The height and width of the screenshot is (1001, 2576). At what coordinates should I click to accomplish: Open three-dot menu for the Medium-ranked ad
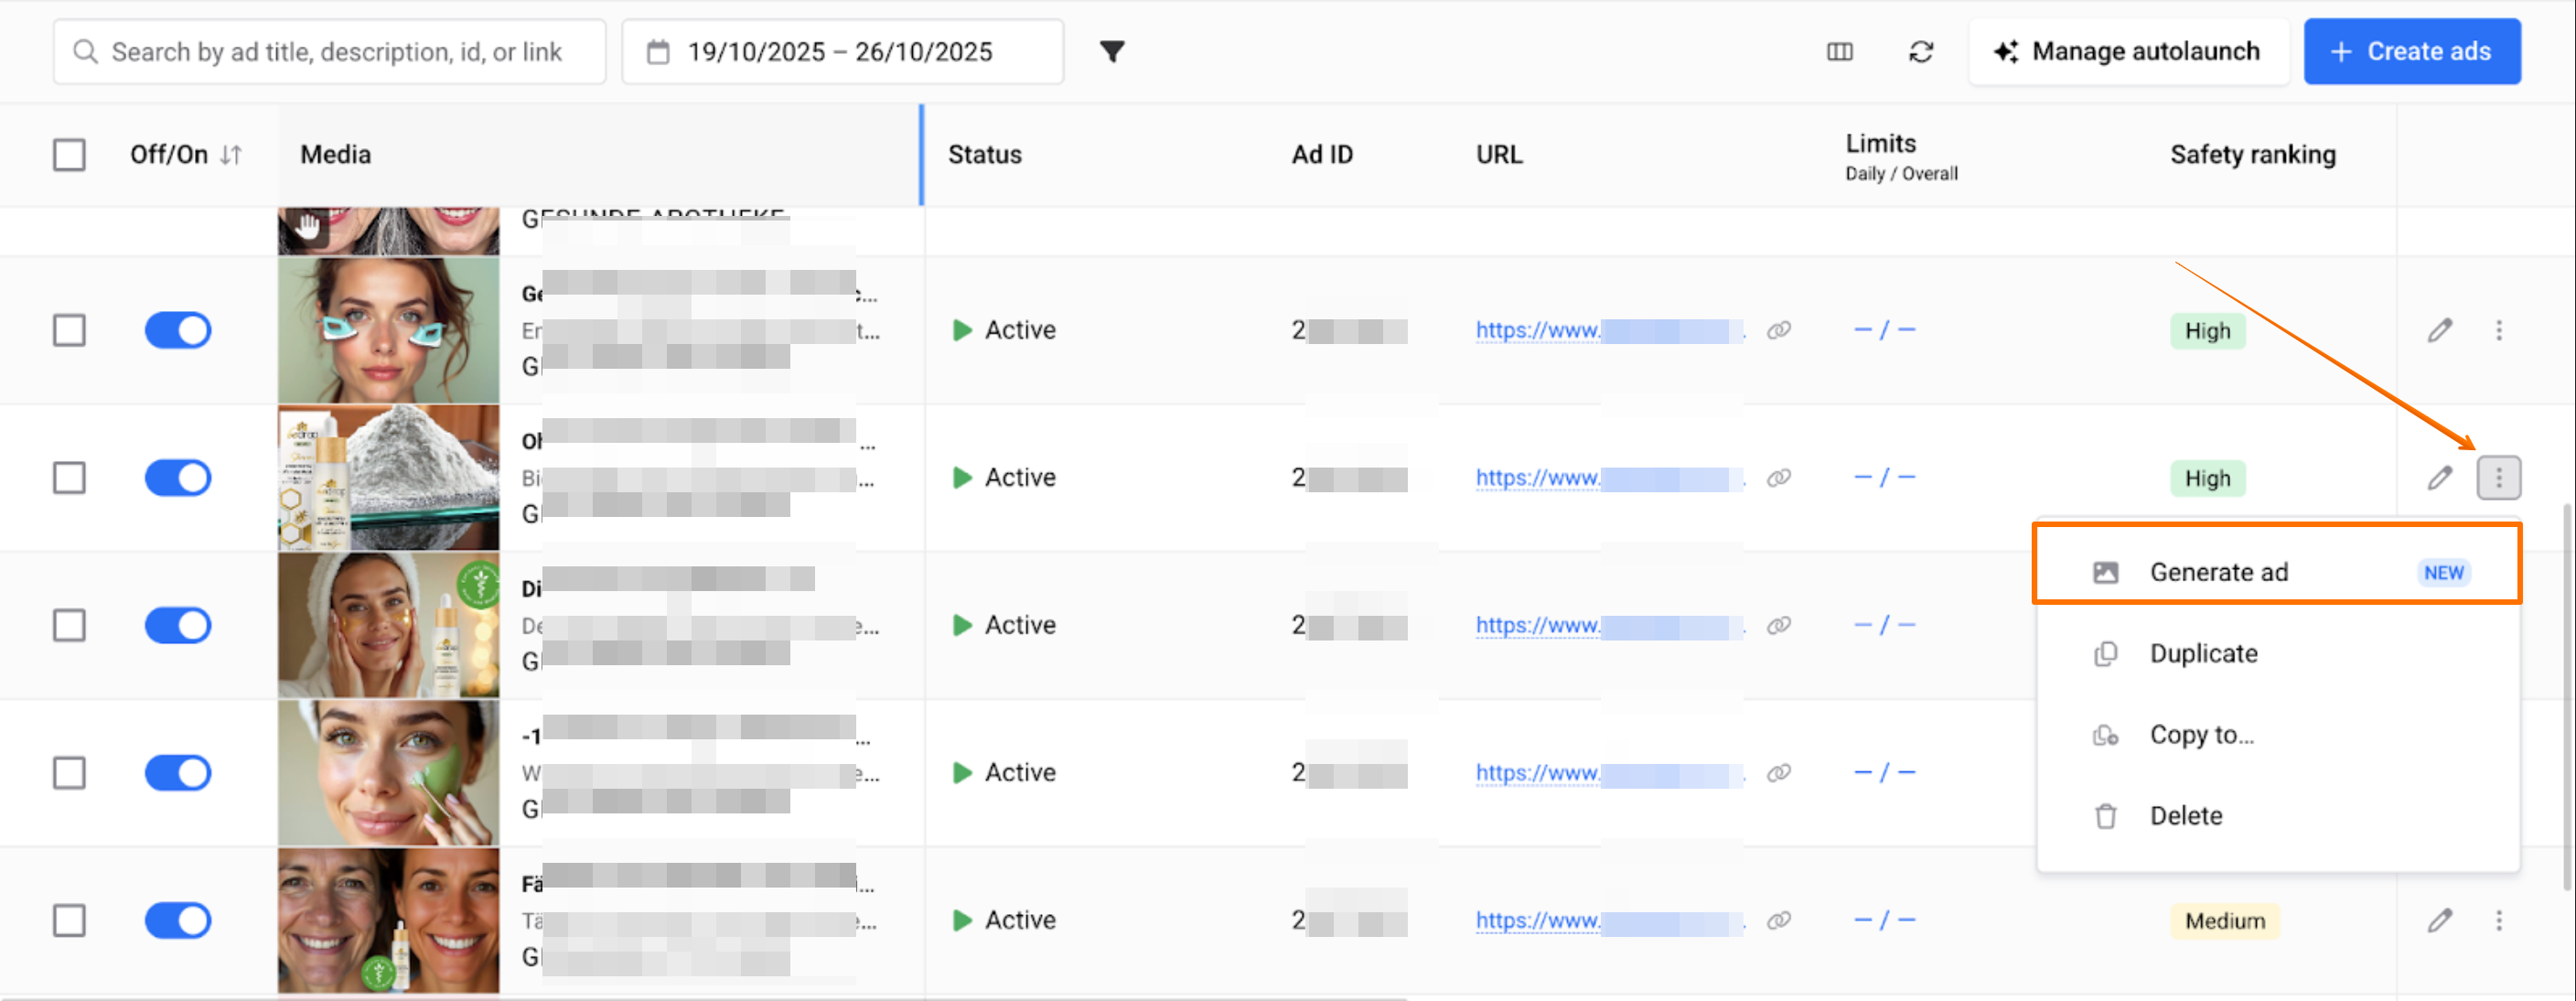click(2498, 920)
